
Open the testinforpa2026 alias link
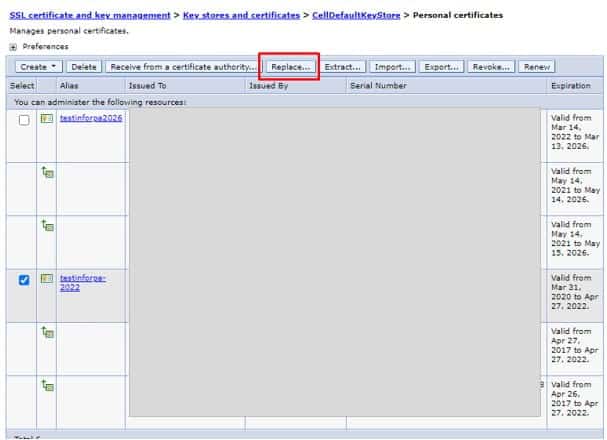point(91,118)
